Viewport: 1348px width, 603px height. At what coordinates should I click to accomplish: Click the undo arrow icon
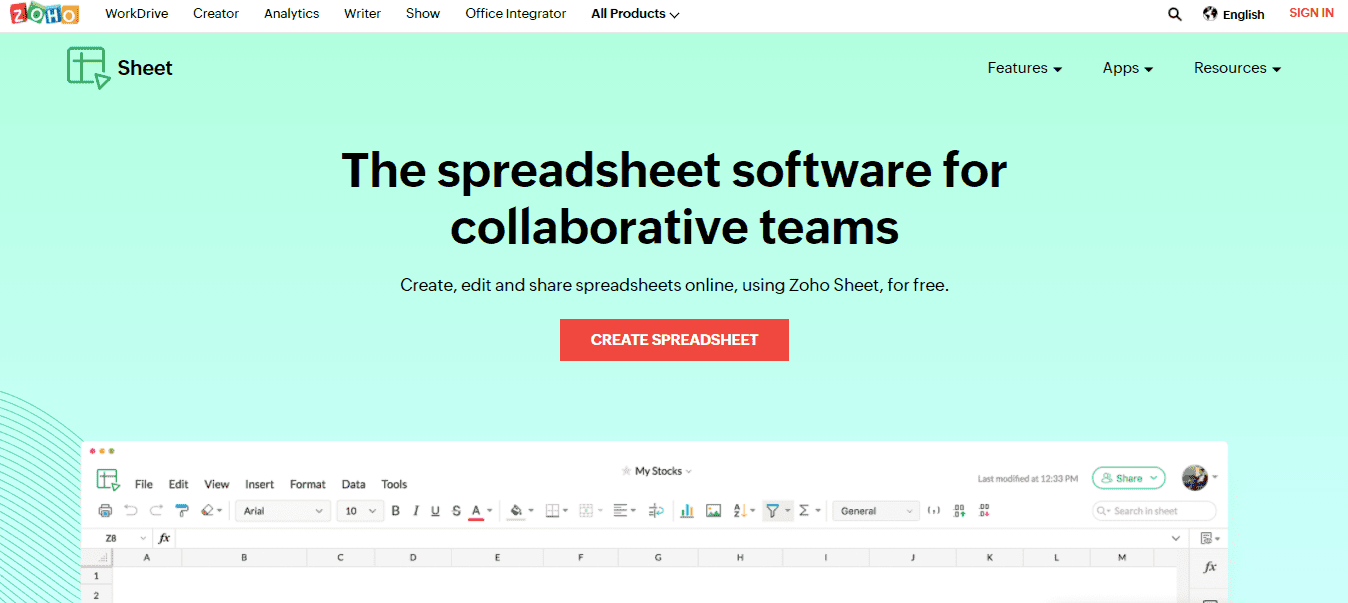point(131,511)
